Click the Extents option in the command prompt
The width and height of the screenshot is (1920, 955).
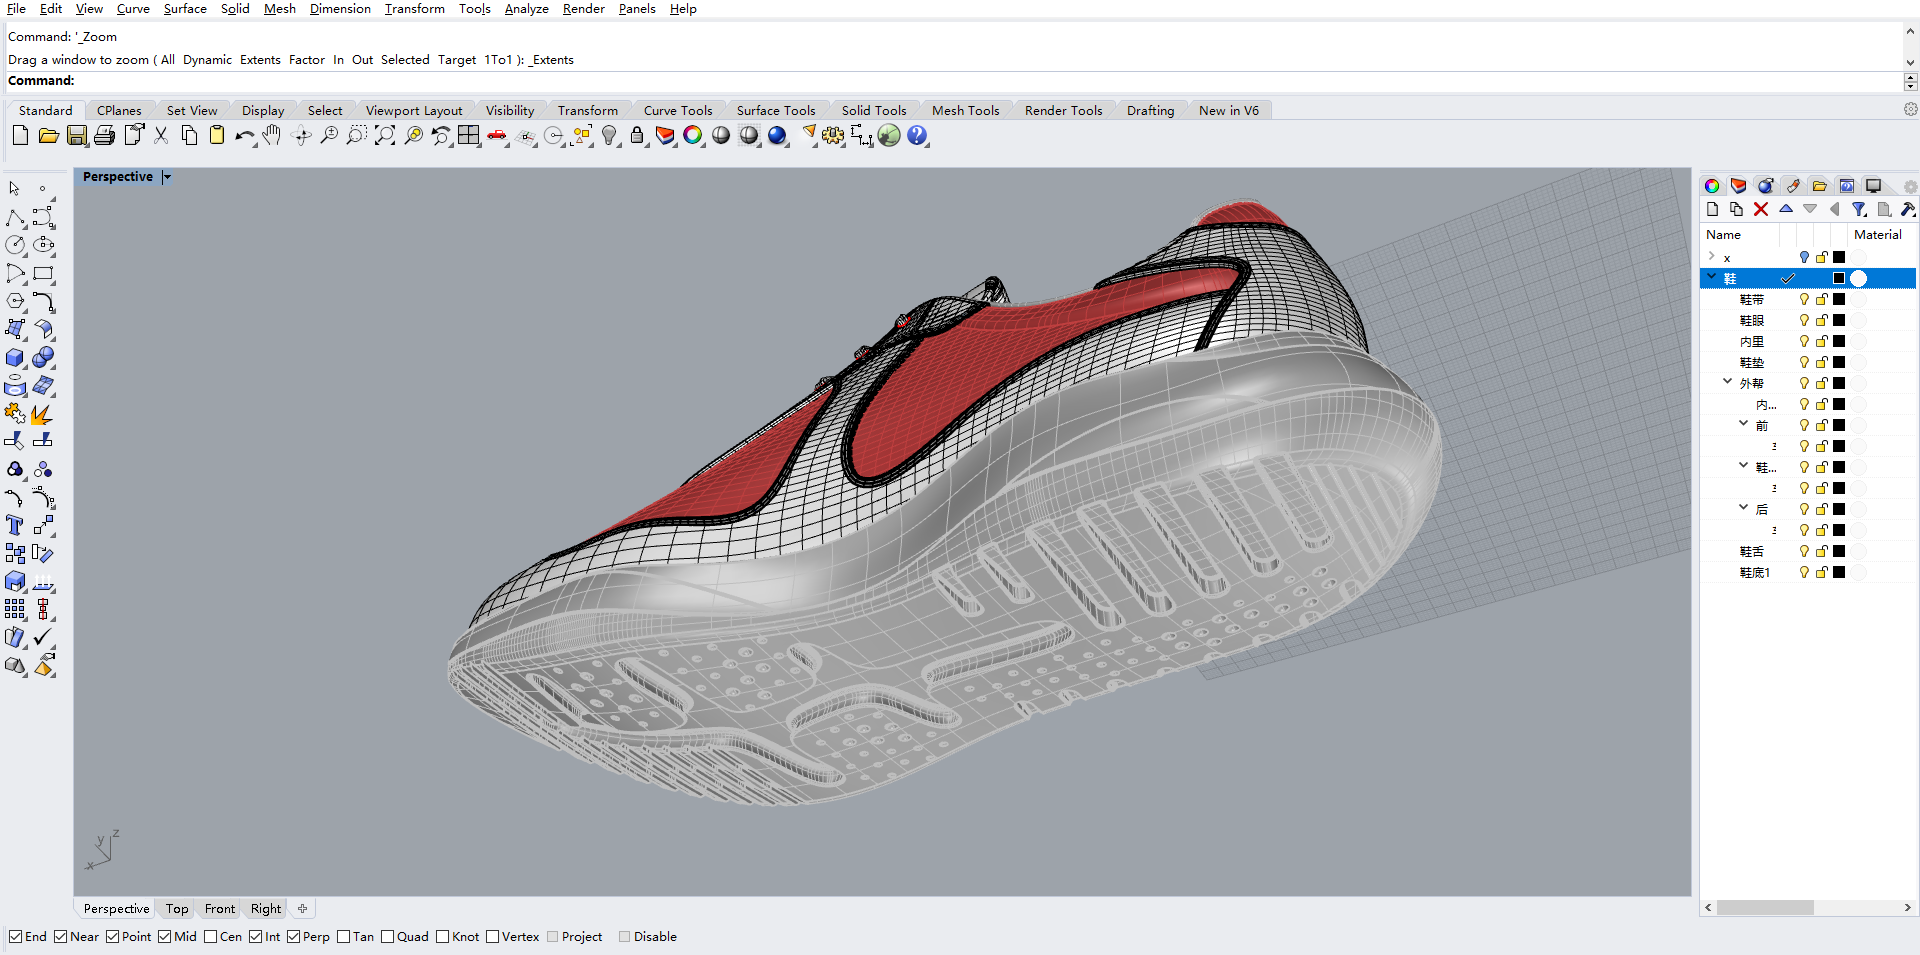[259, 59]
